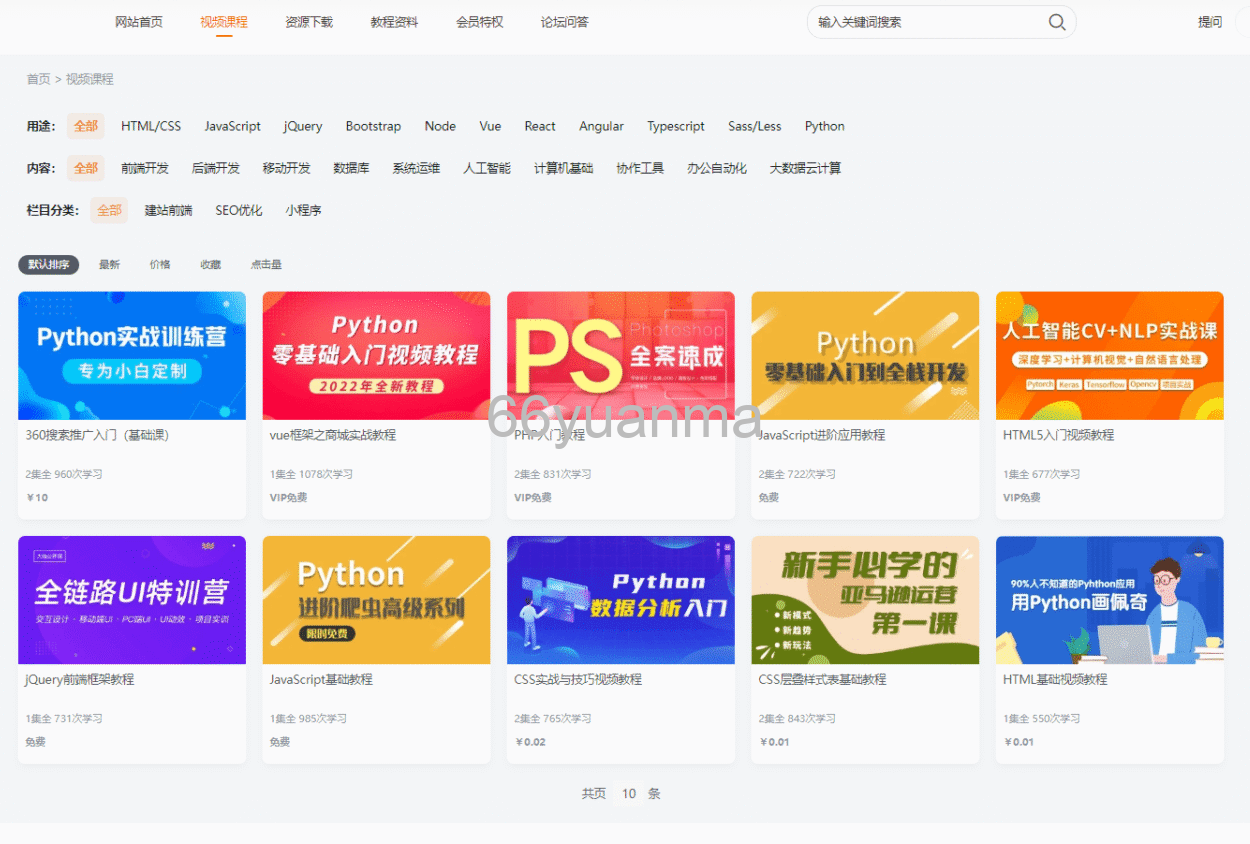
Task: Open the 会员特权 nav item
Action: pos(480,22)
